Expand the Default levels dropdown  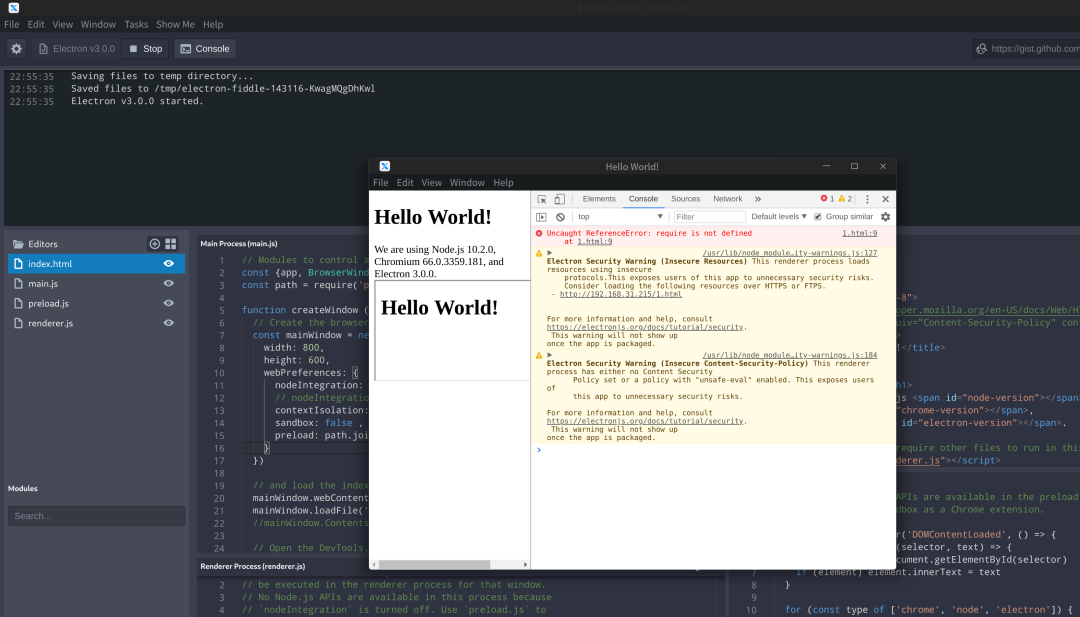click(779, 217)
